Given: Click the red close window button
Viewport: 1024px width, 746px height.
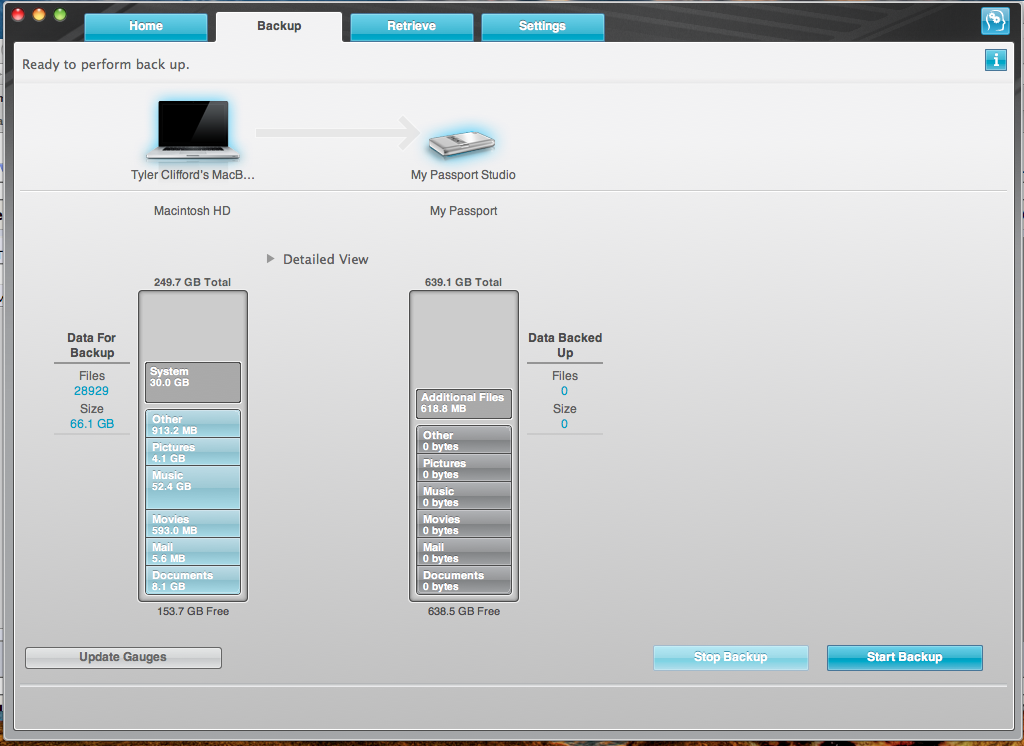Looking at the screenshot, I should (18, 14).
